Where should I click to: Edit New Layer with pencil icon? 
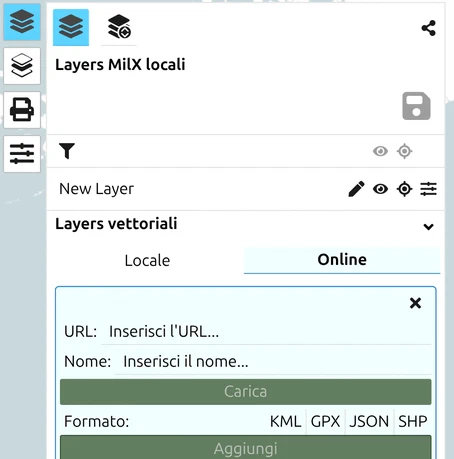point(356,189)
